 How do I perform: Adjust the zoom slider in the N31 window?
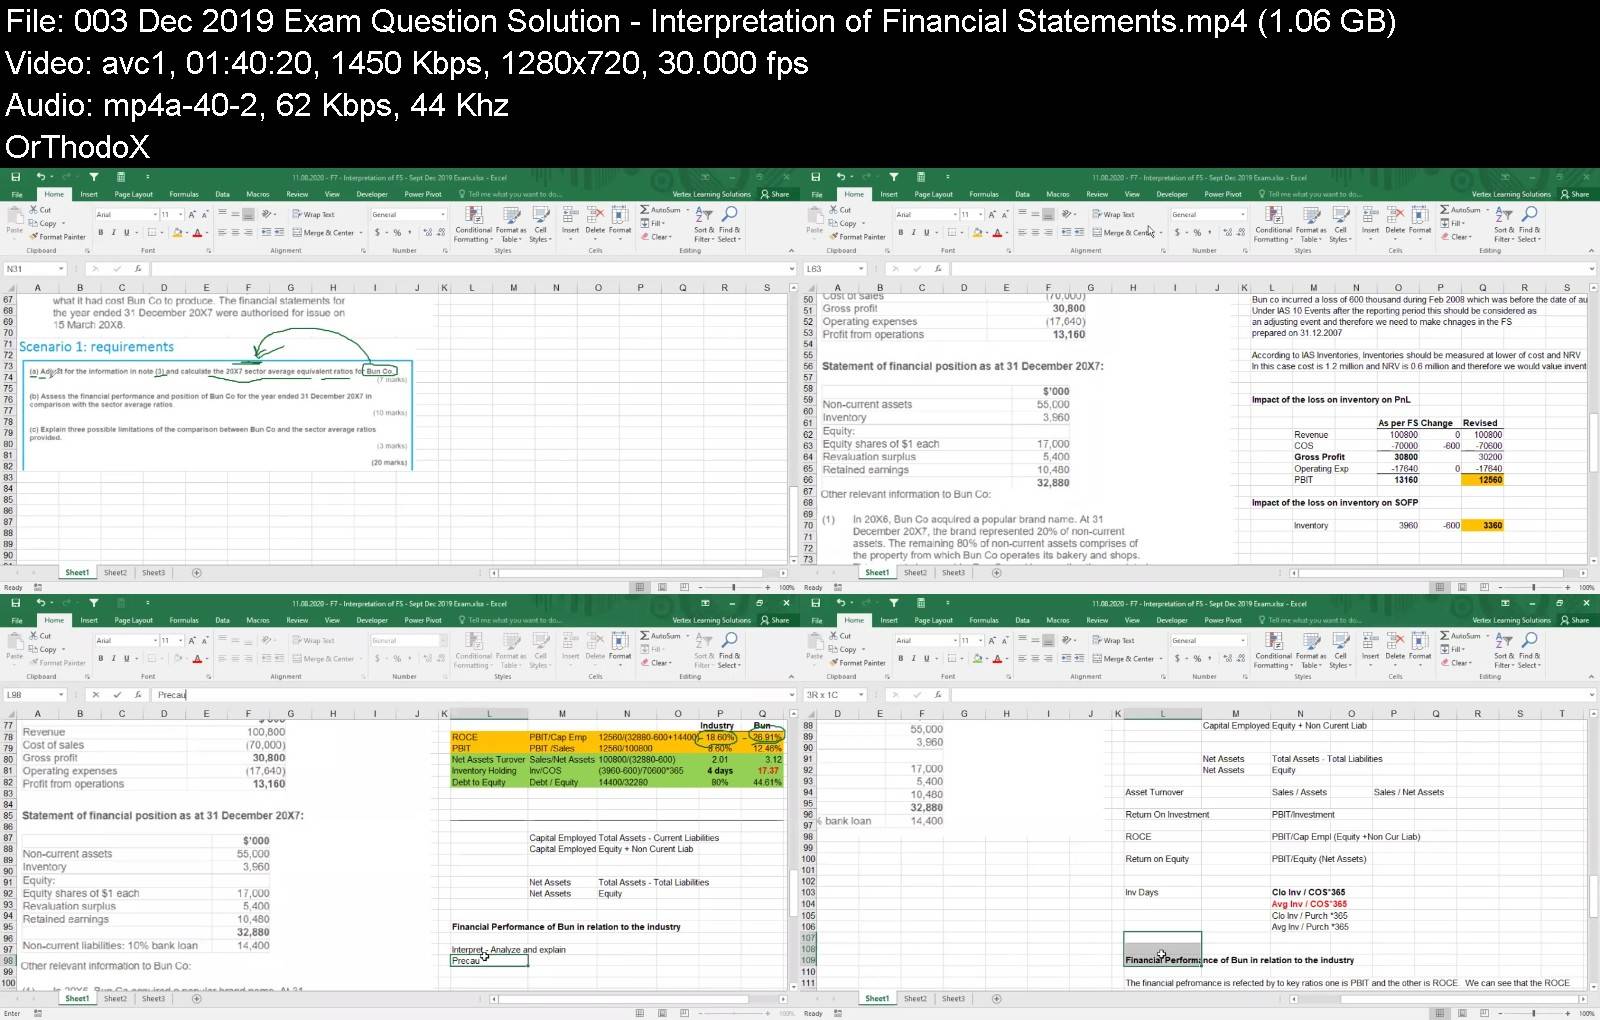coord(733,587)
